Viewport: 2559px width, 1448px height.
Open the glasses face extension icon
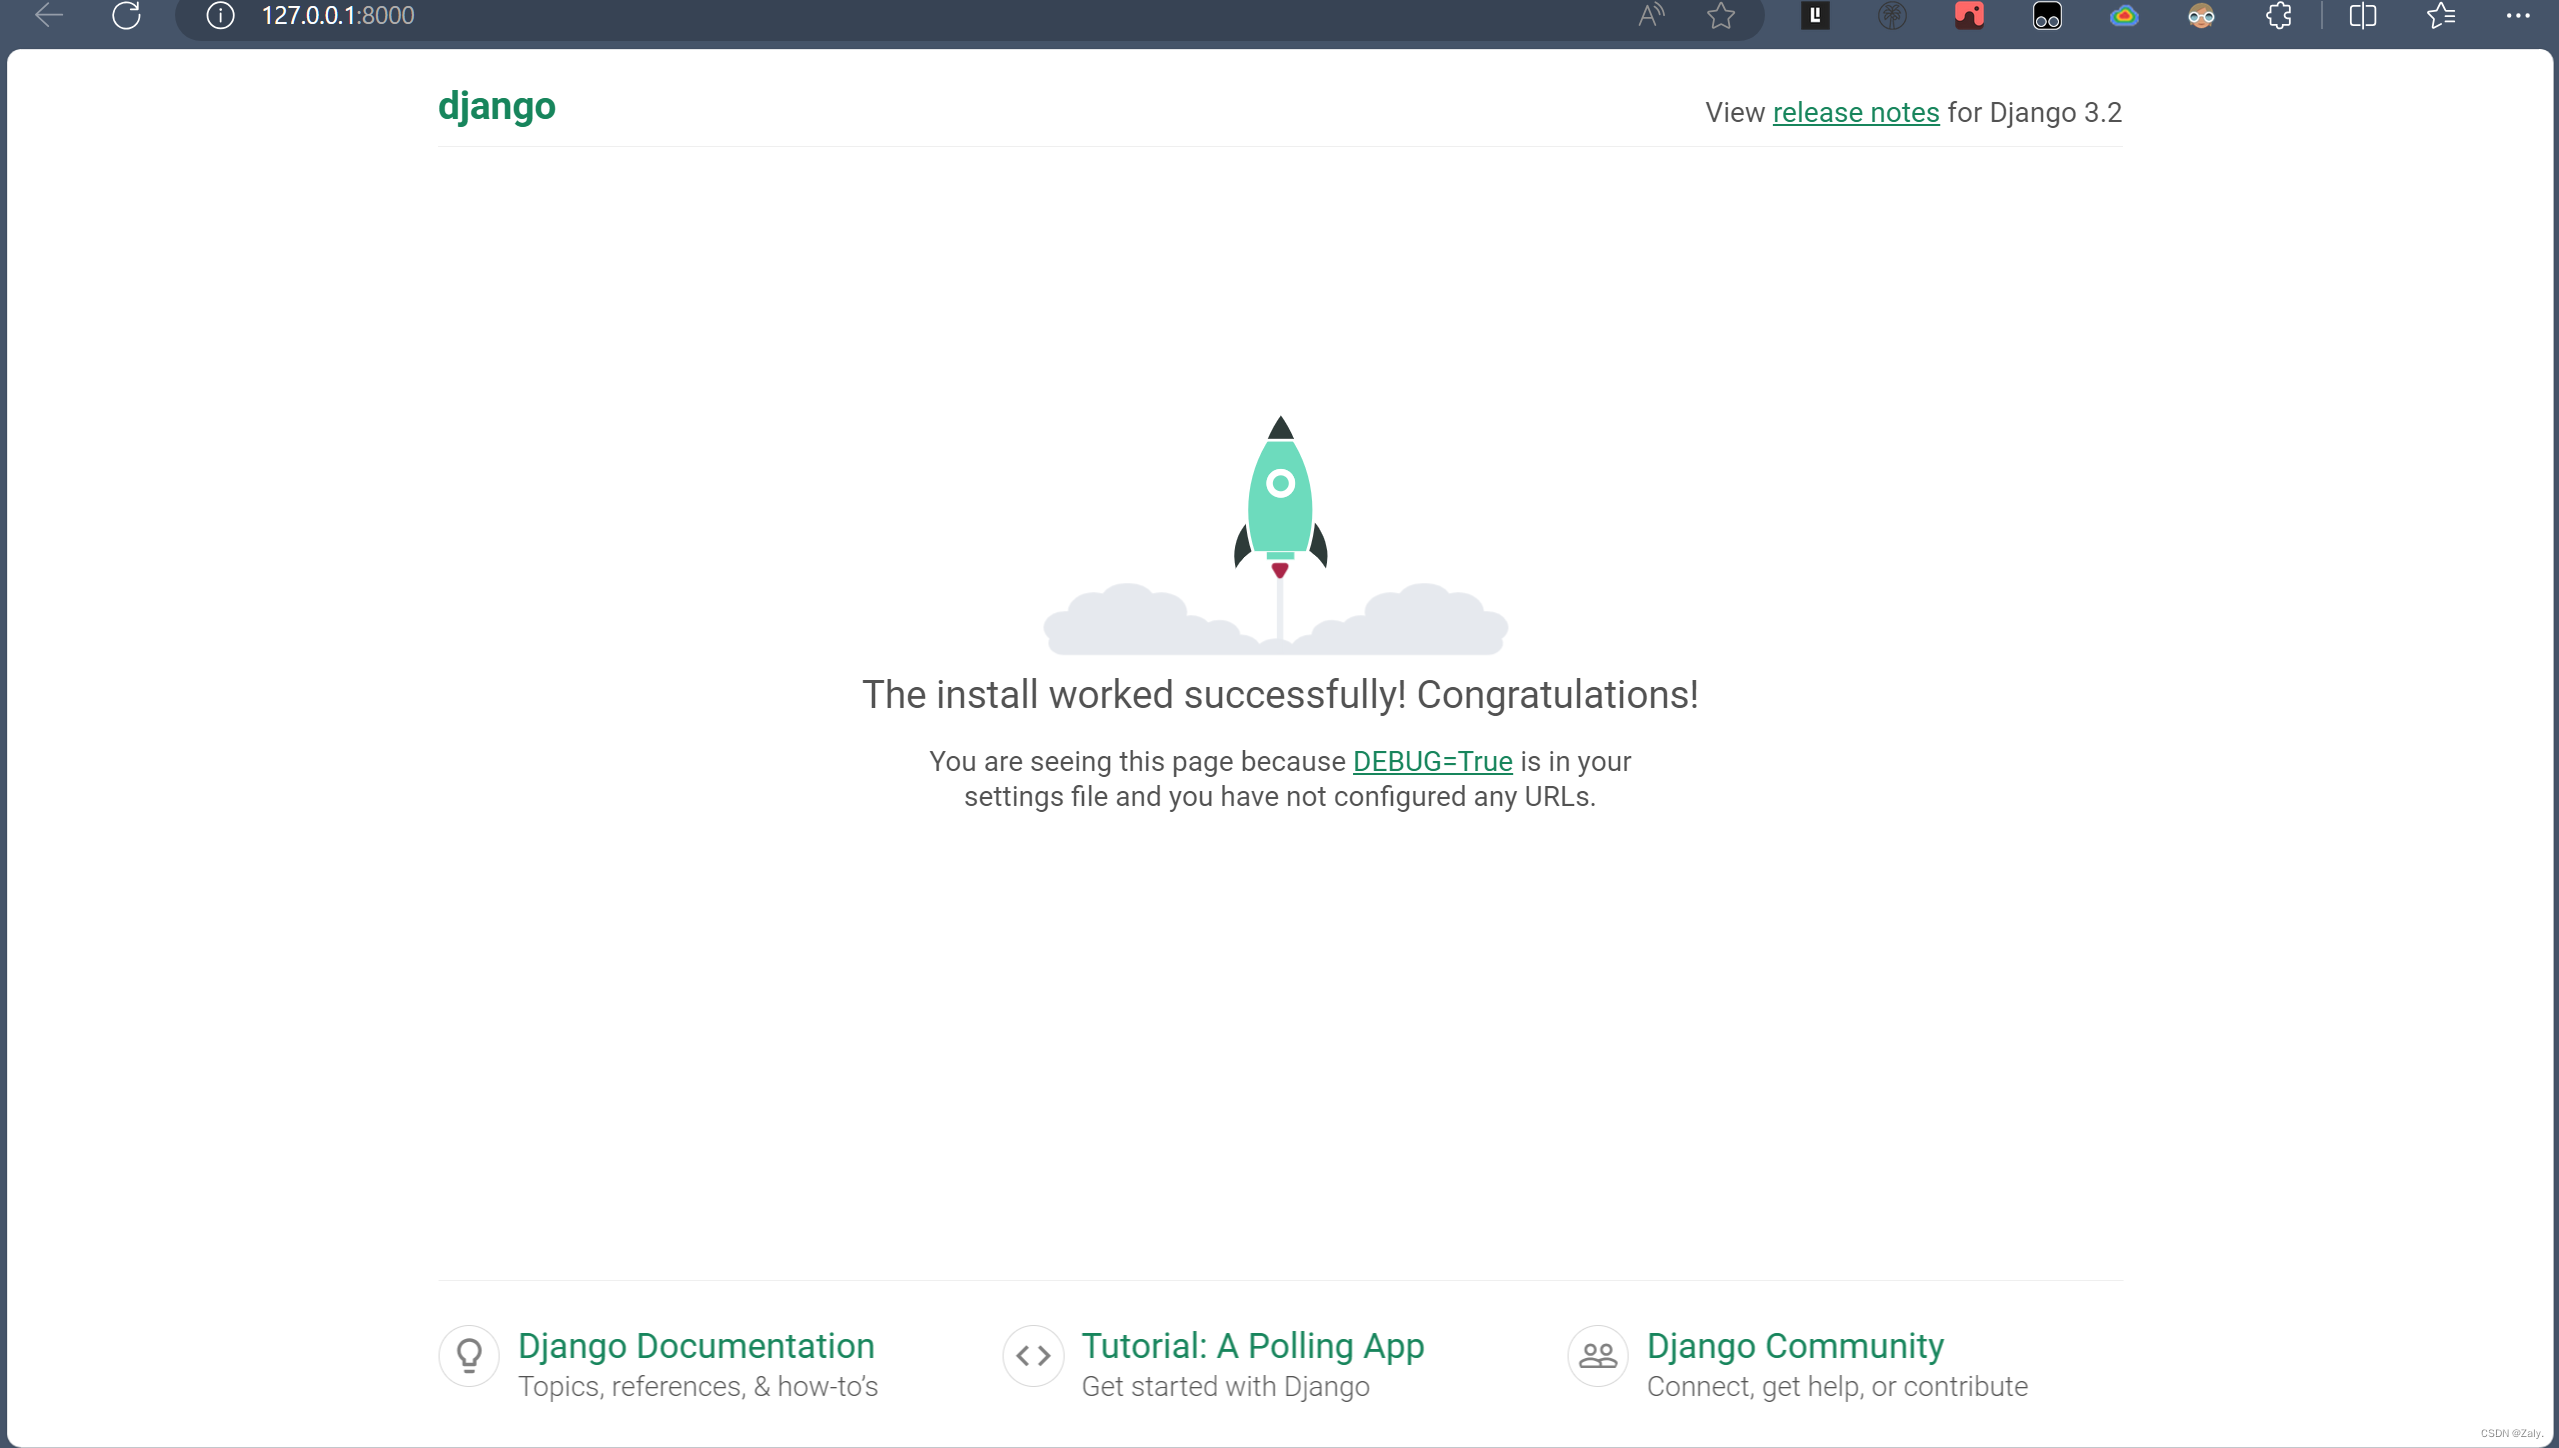point(2201,15)
